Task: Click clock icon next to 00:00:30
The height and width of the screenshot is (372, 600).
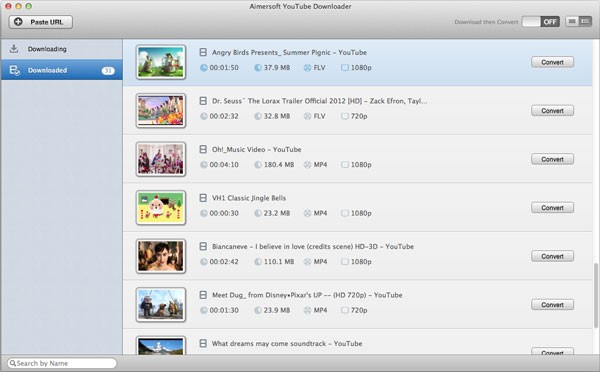Action: [x=204, y=214]
